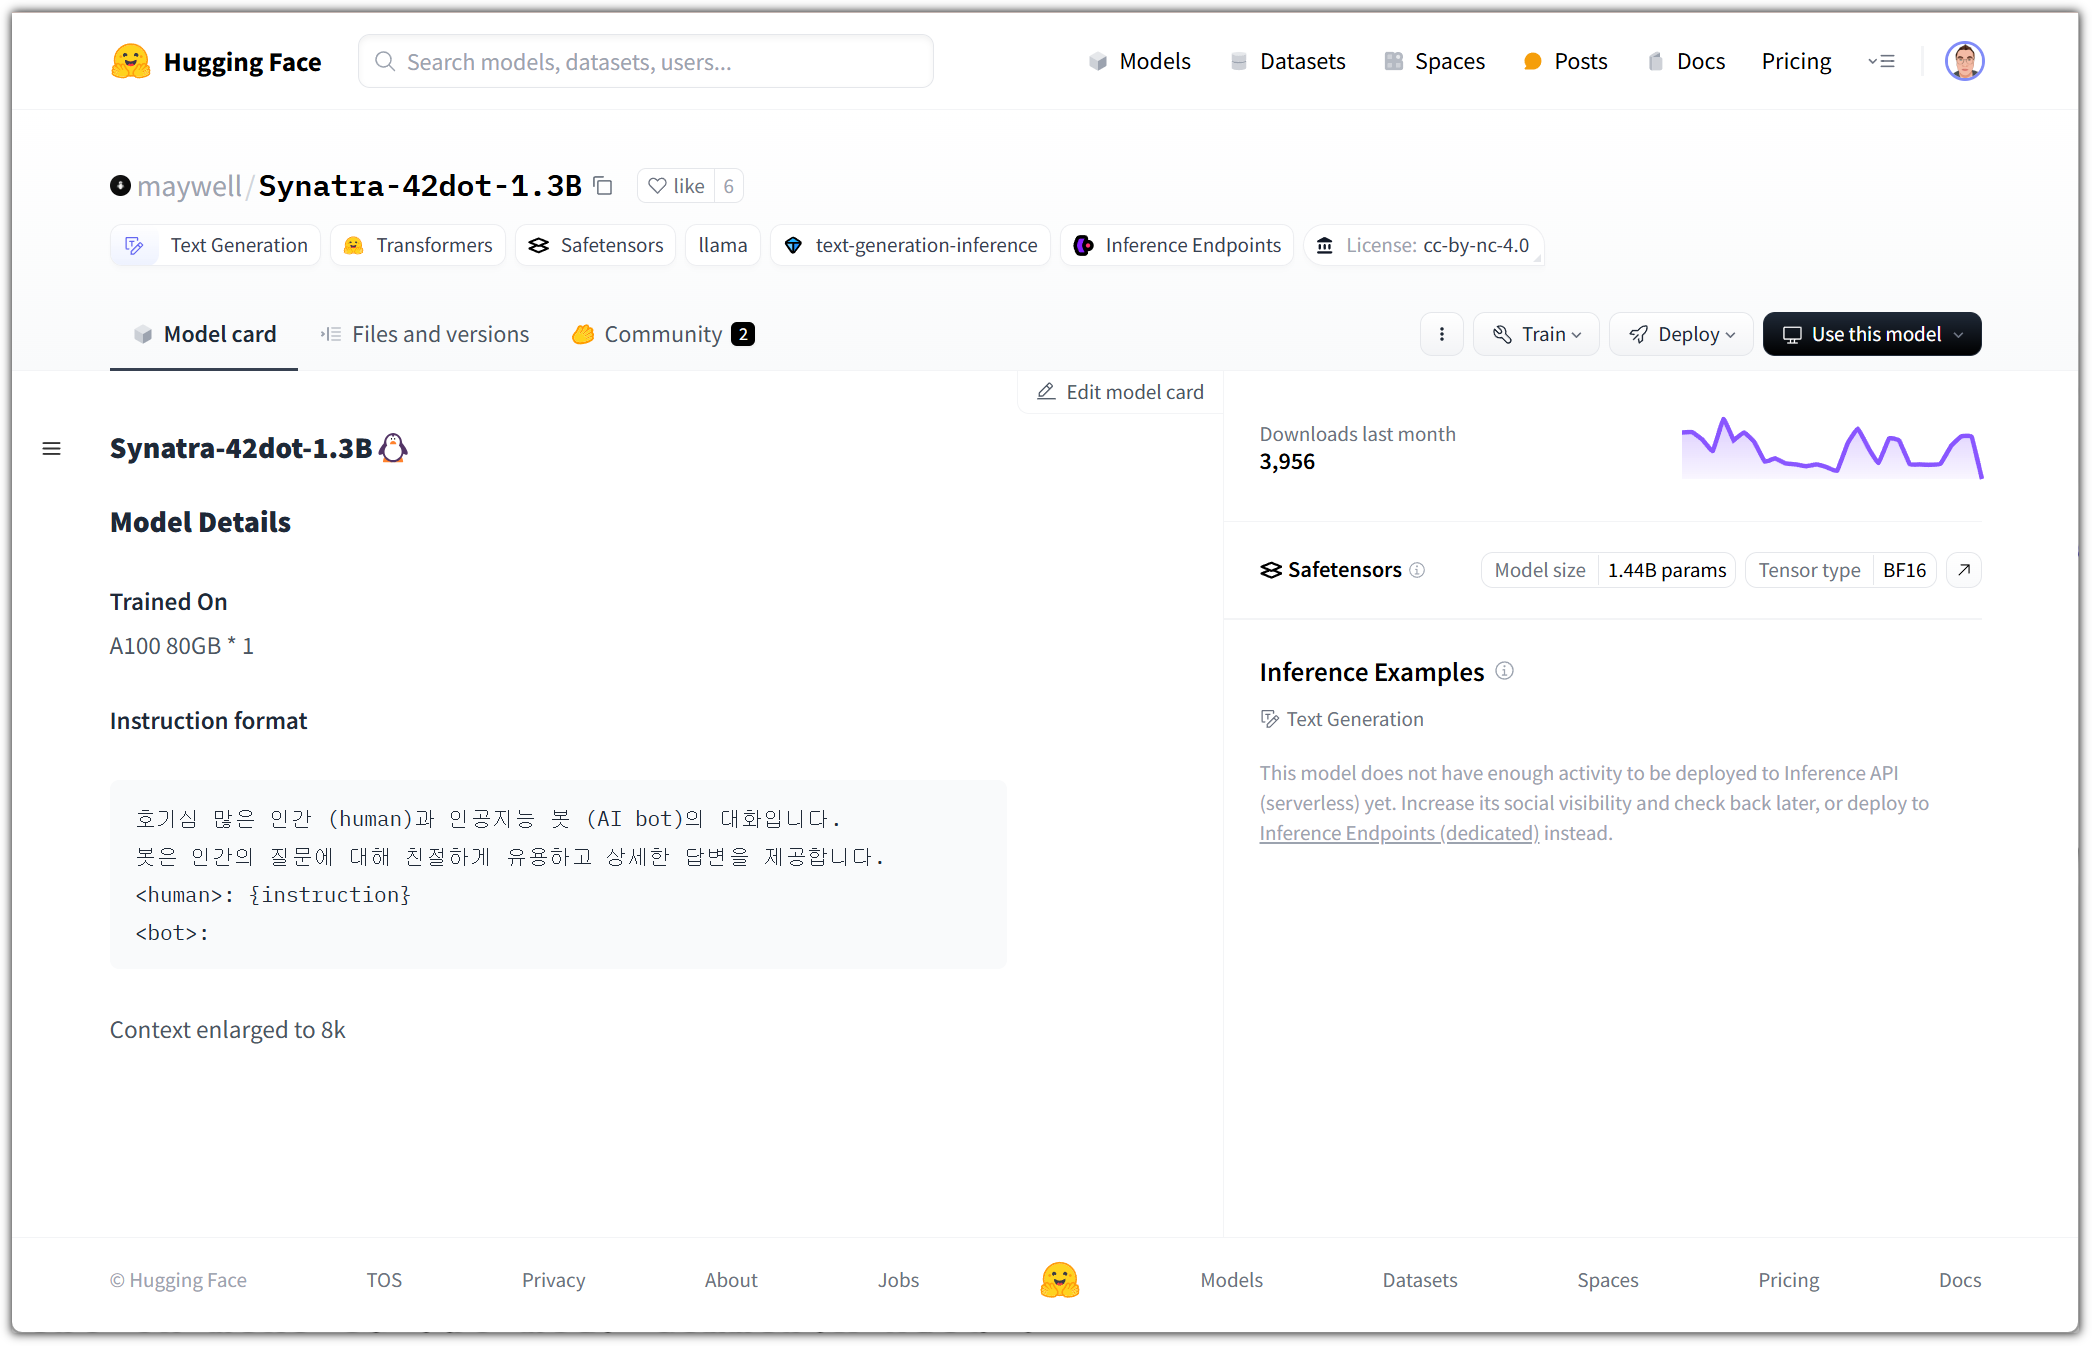
Task: Open the three-dot more options button
Action: point(1441,334)
